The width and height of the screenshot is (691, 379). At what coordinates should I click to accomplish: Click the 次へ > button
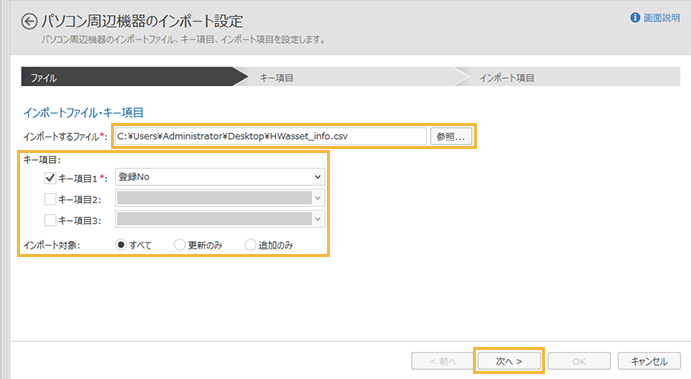click(x=509, y=361)
